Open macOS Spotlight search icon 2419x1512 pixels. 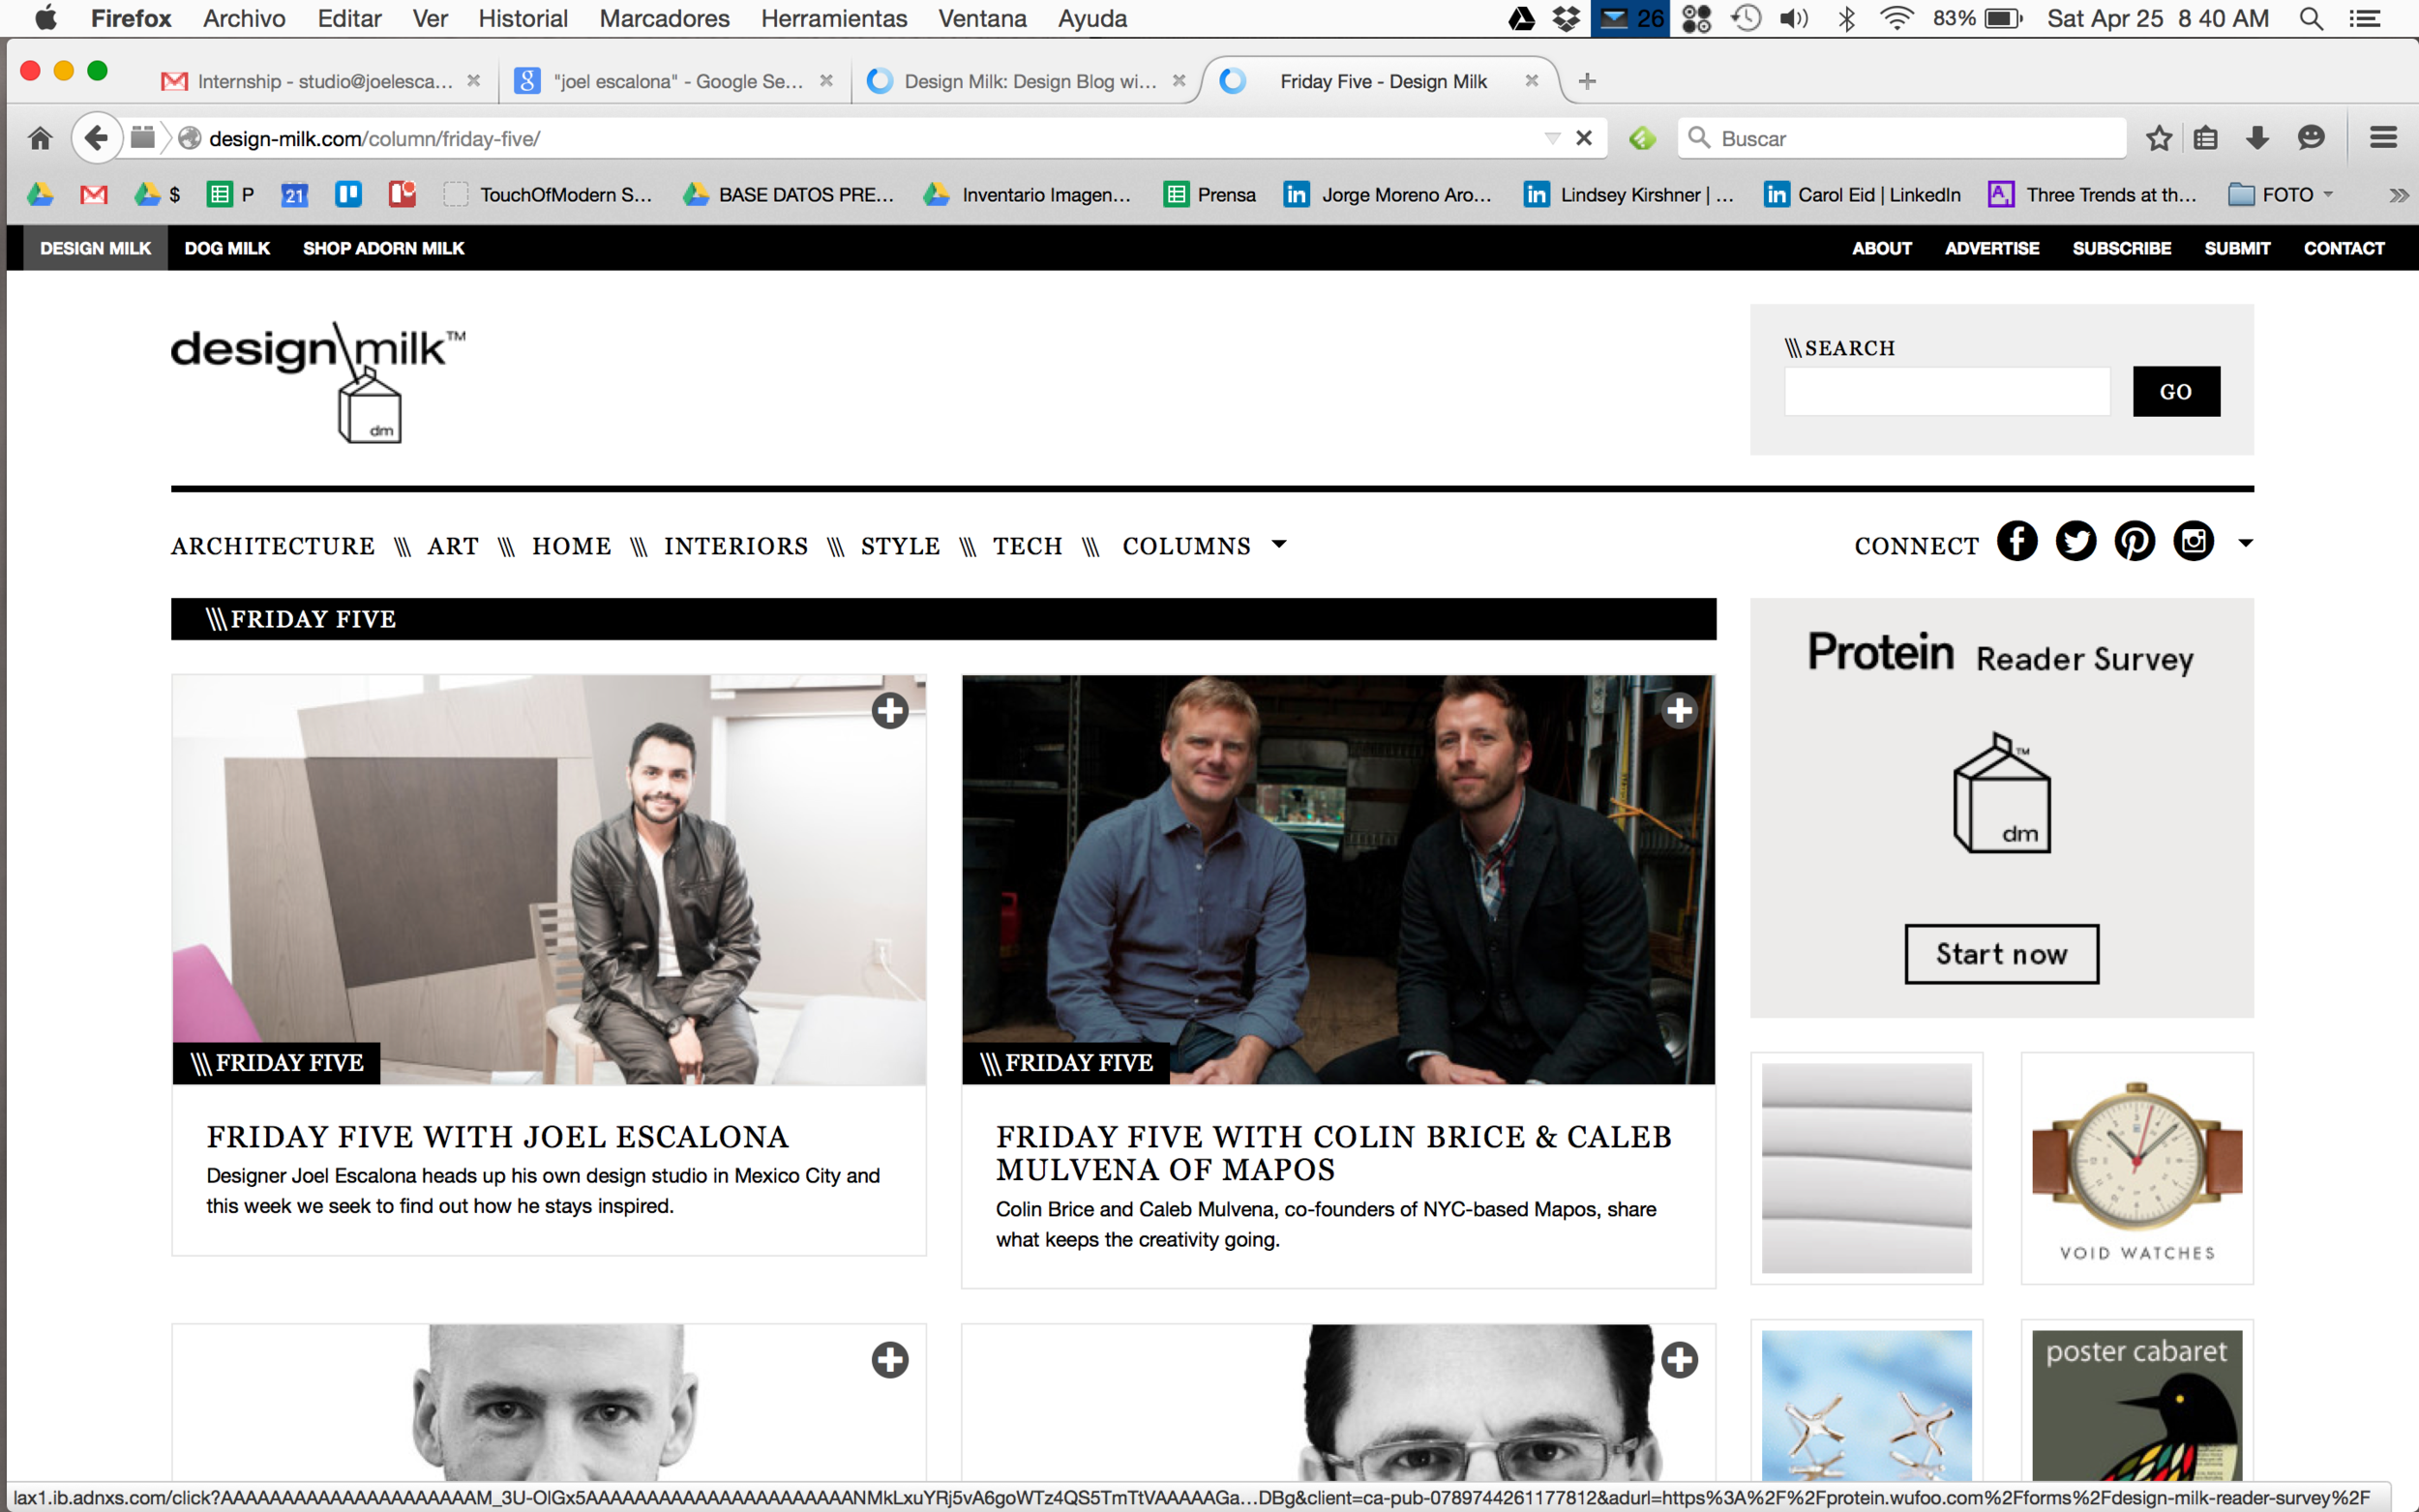pyautogui.click(x=2310, y=18)
